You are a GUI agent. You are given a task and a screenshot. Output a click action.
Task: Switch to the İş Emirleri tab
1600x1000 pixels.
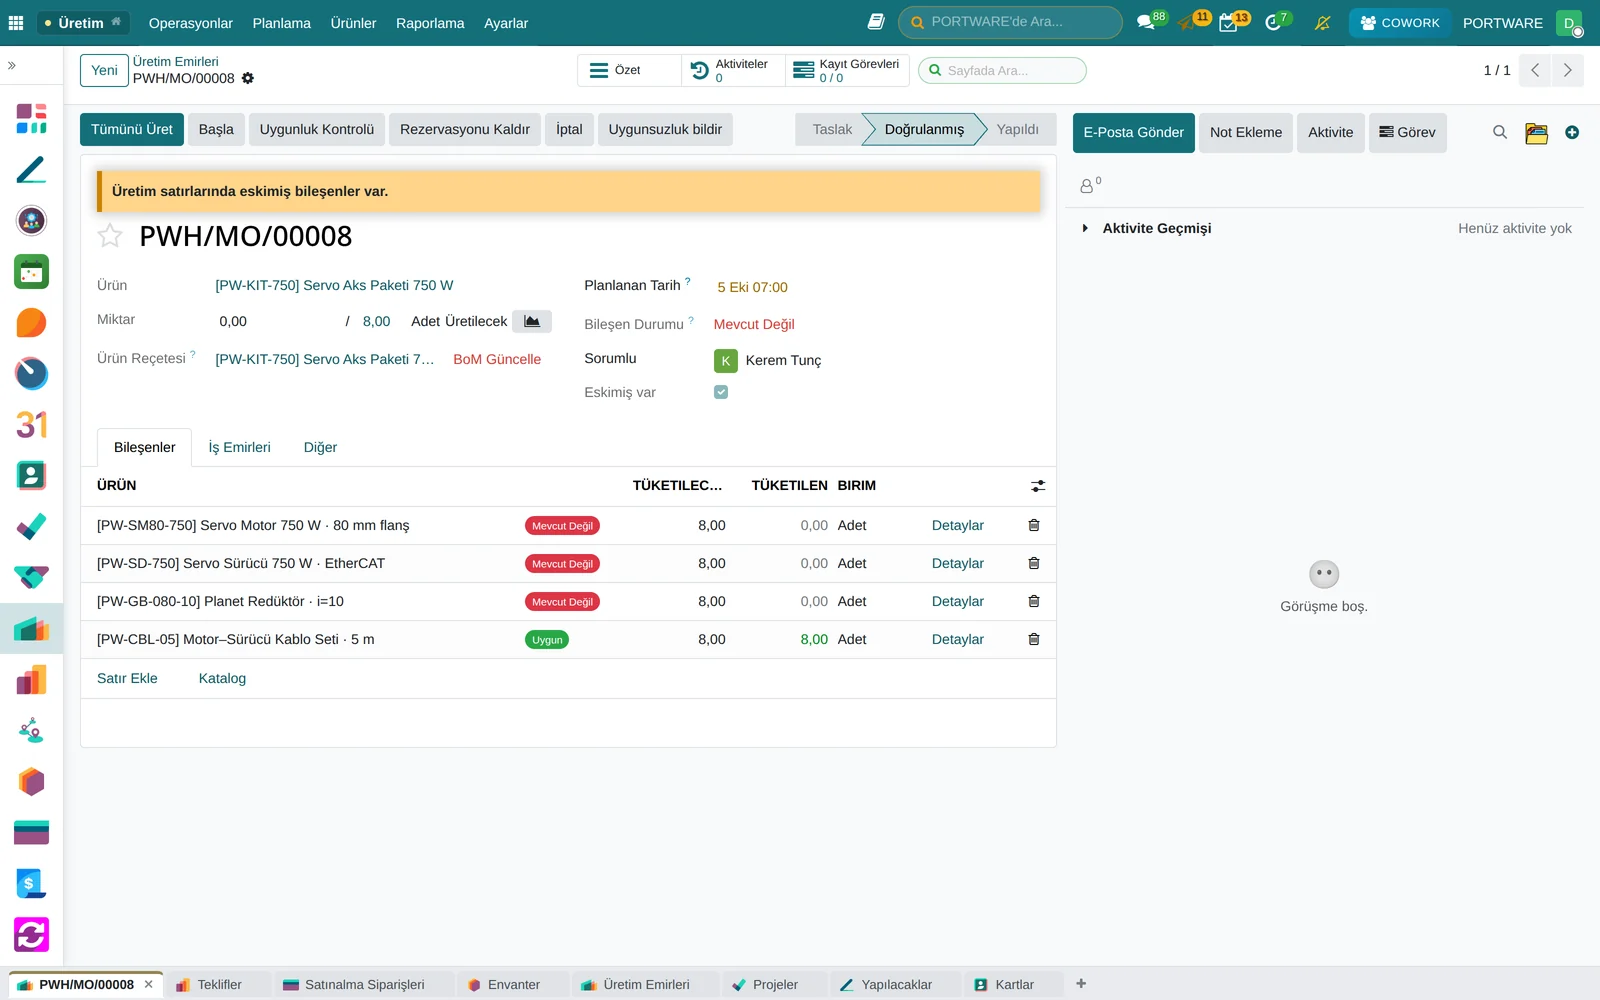(x=239, y=447)
